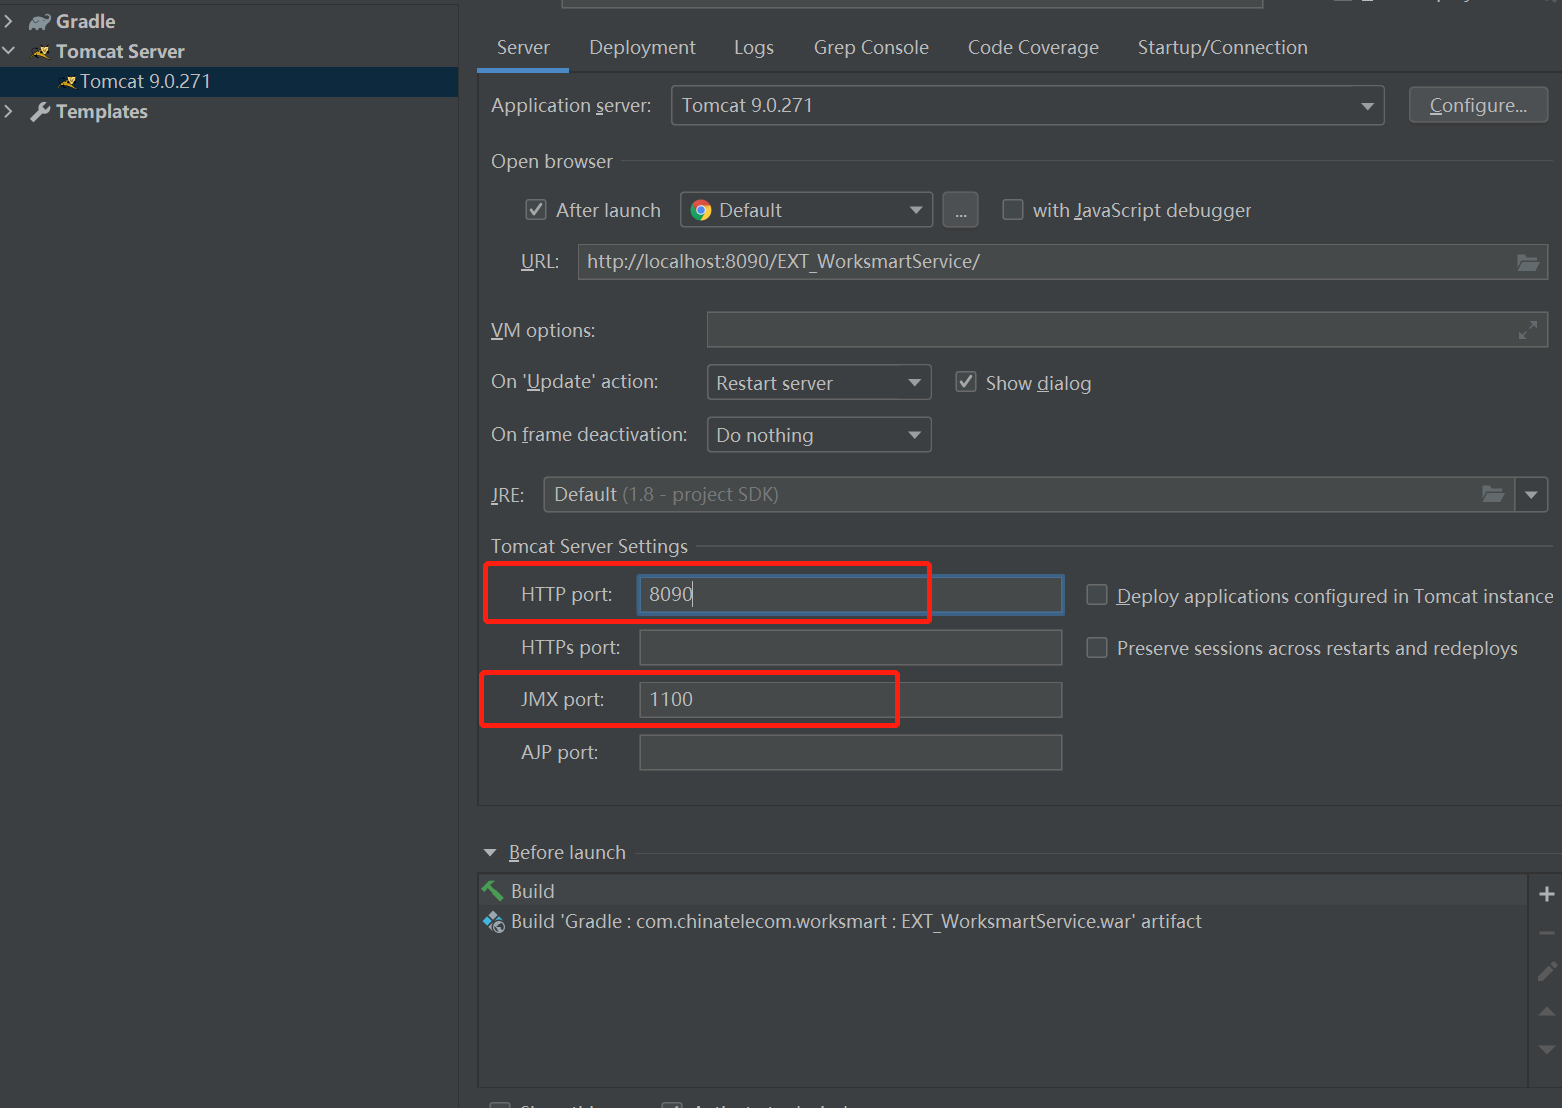Click the Build hammer icon

[x=493, y=891]
